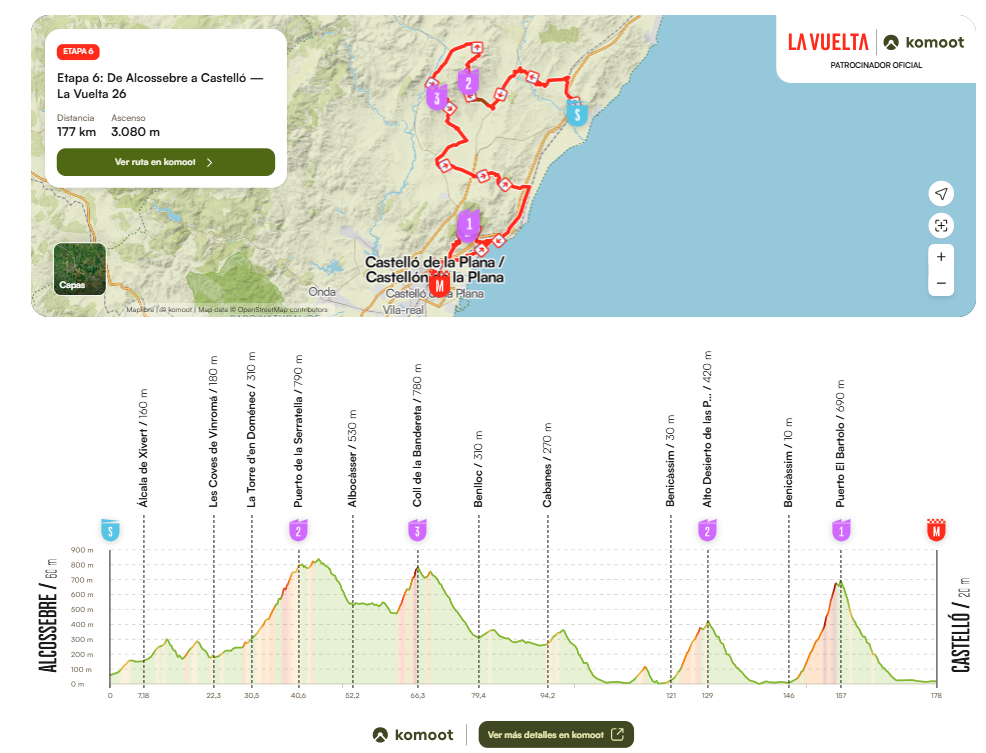Open 'Ver más detalles en komoot' link
The height and width of the screenshot is (753, 986).
point(556,734)
